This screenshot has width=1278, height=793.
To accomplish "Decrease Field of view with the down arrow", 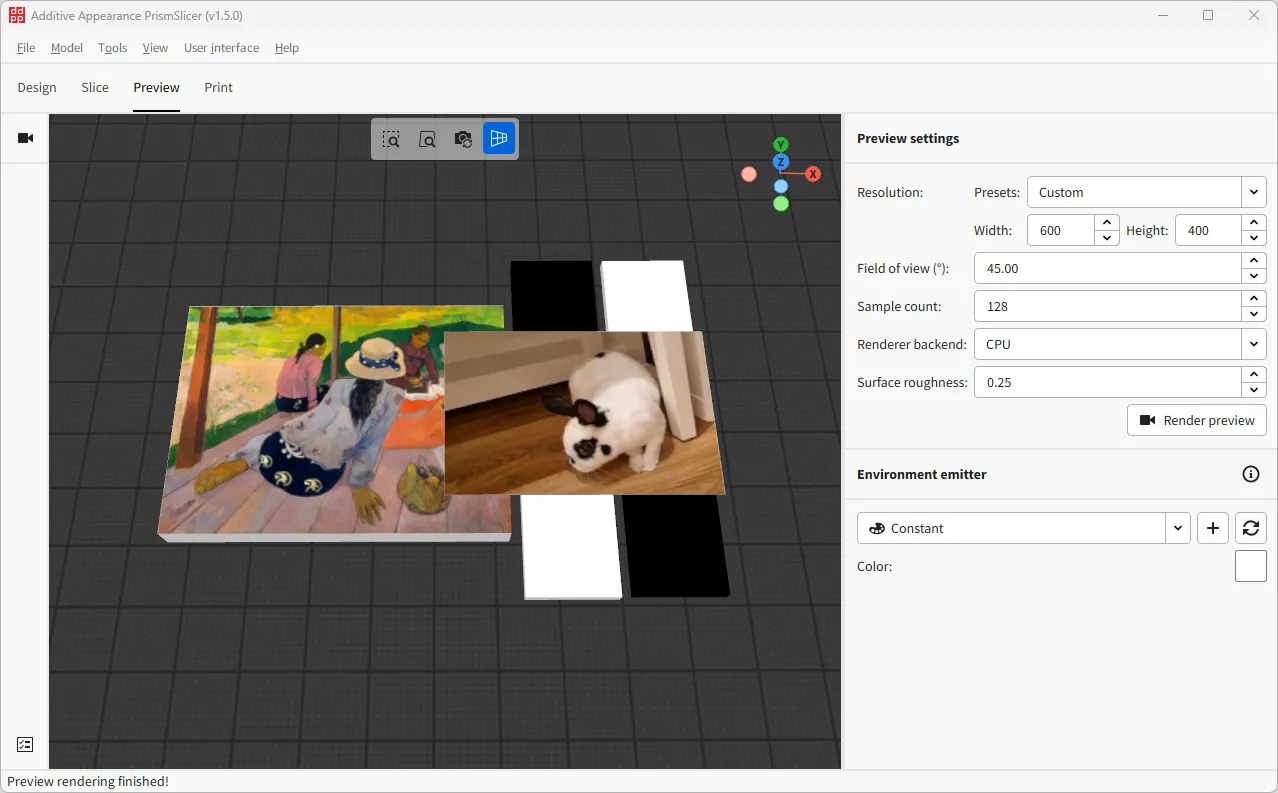I will click(x=1253, y=275).
